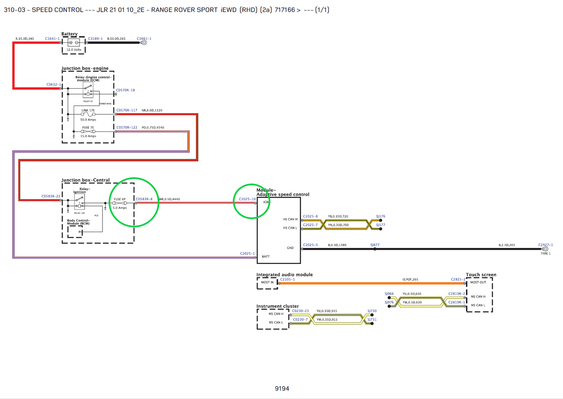Open connector link C2025-5 at GND pin
This screenshot has height=399, width=563.
(x=310, y=245)
